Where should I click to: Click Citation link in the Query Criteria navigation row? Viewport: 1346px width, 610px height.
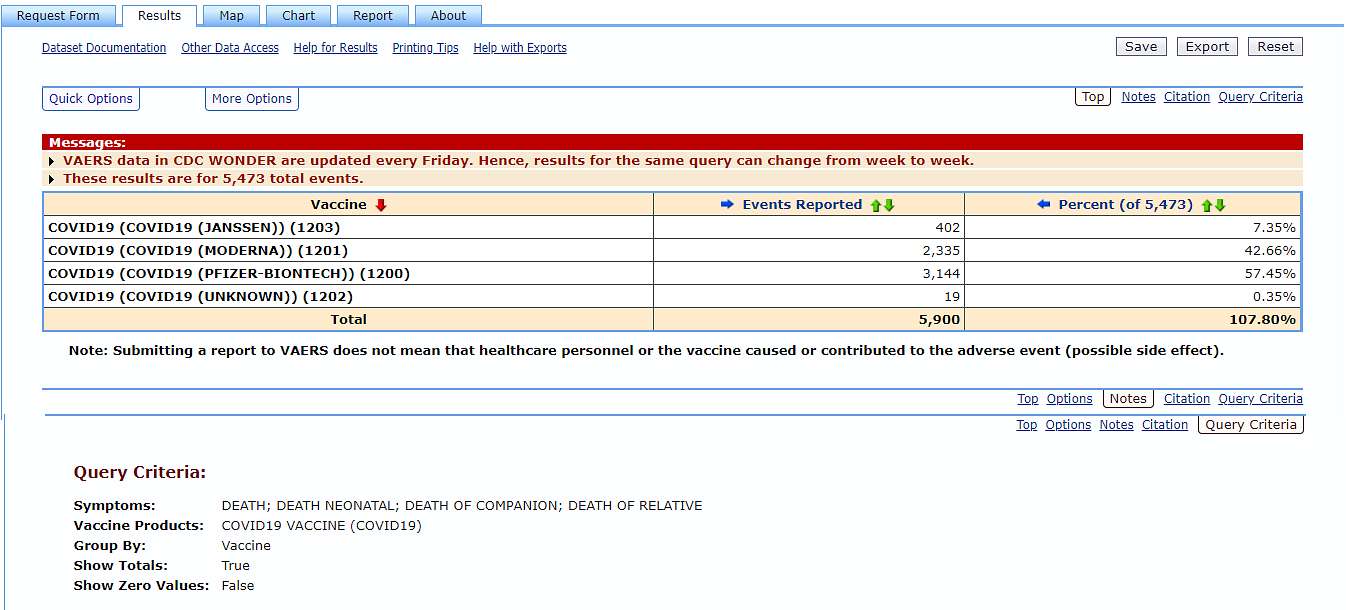(1165, 425)
